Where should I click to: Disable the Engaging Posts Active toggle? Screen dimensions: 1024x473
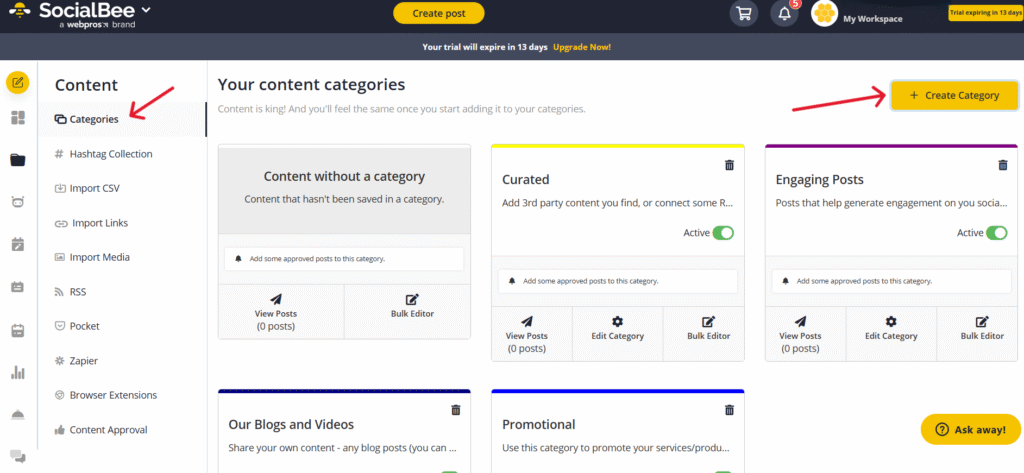(x=996, y=233)
